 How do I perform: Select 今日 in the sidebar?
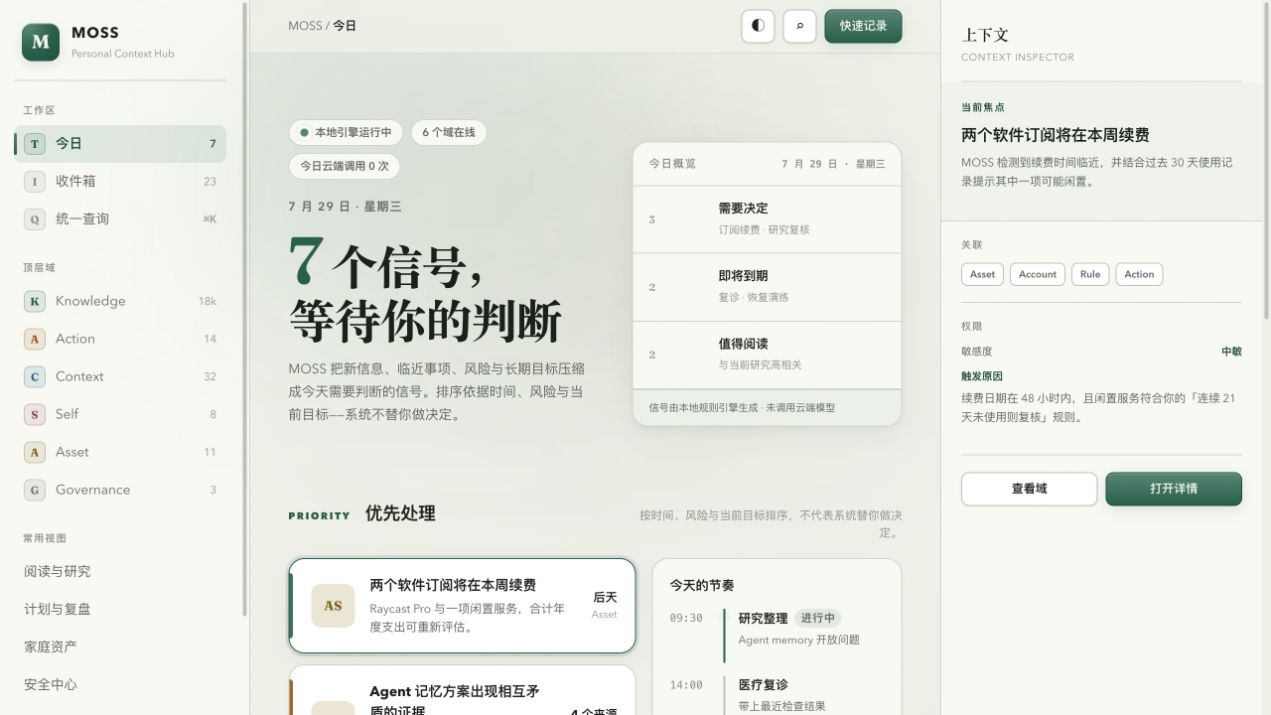coord(120,144)
